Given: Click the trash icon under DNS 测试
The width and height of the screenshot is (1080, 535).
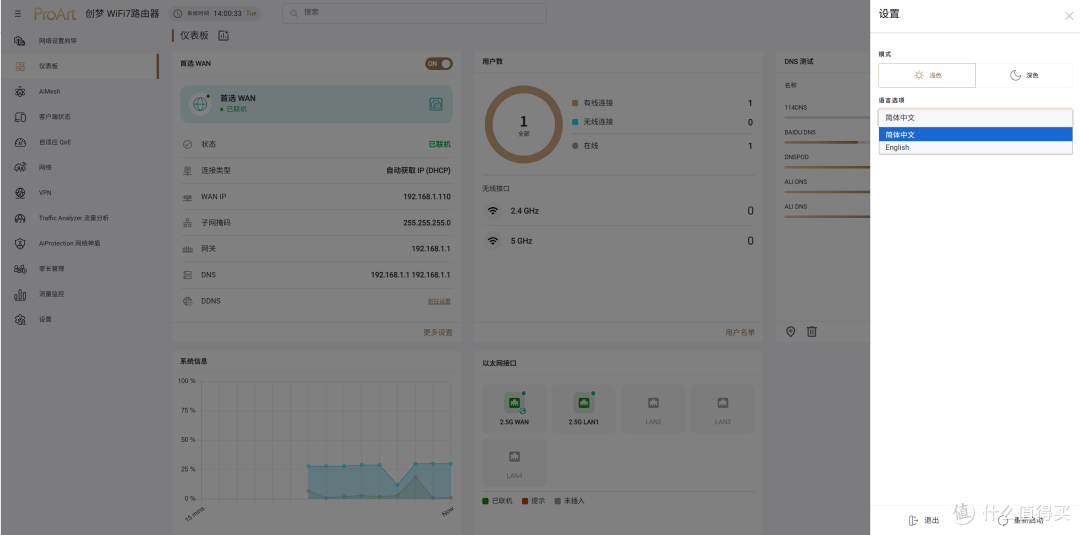Looking at the screenshot, I should pyautogui.click(x=812, y=332).
